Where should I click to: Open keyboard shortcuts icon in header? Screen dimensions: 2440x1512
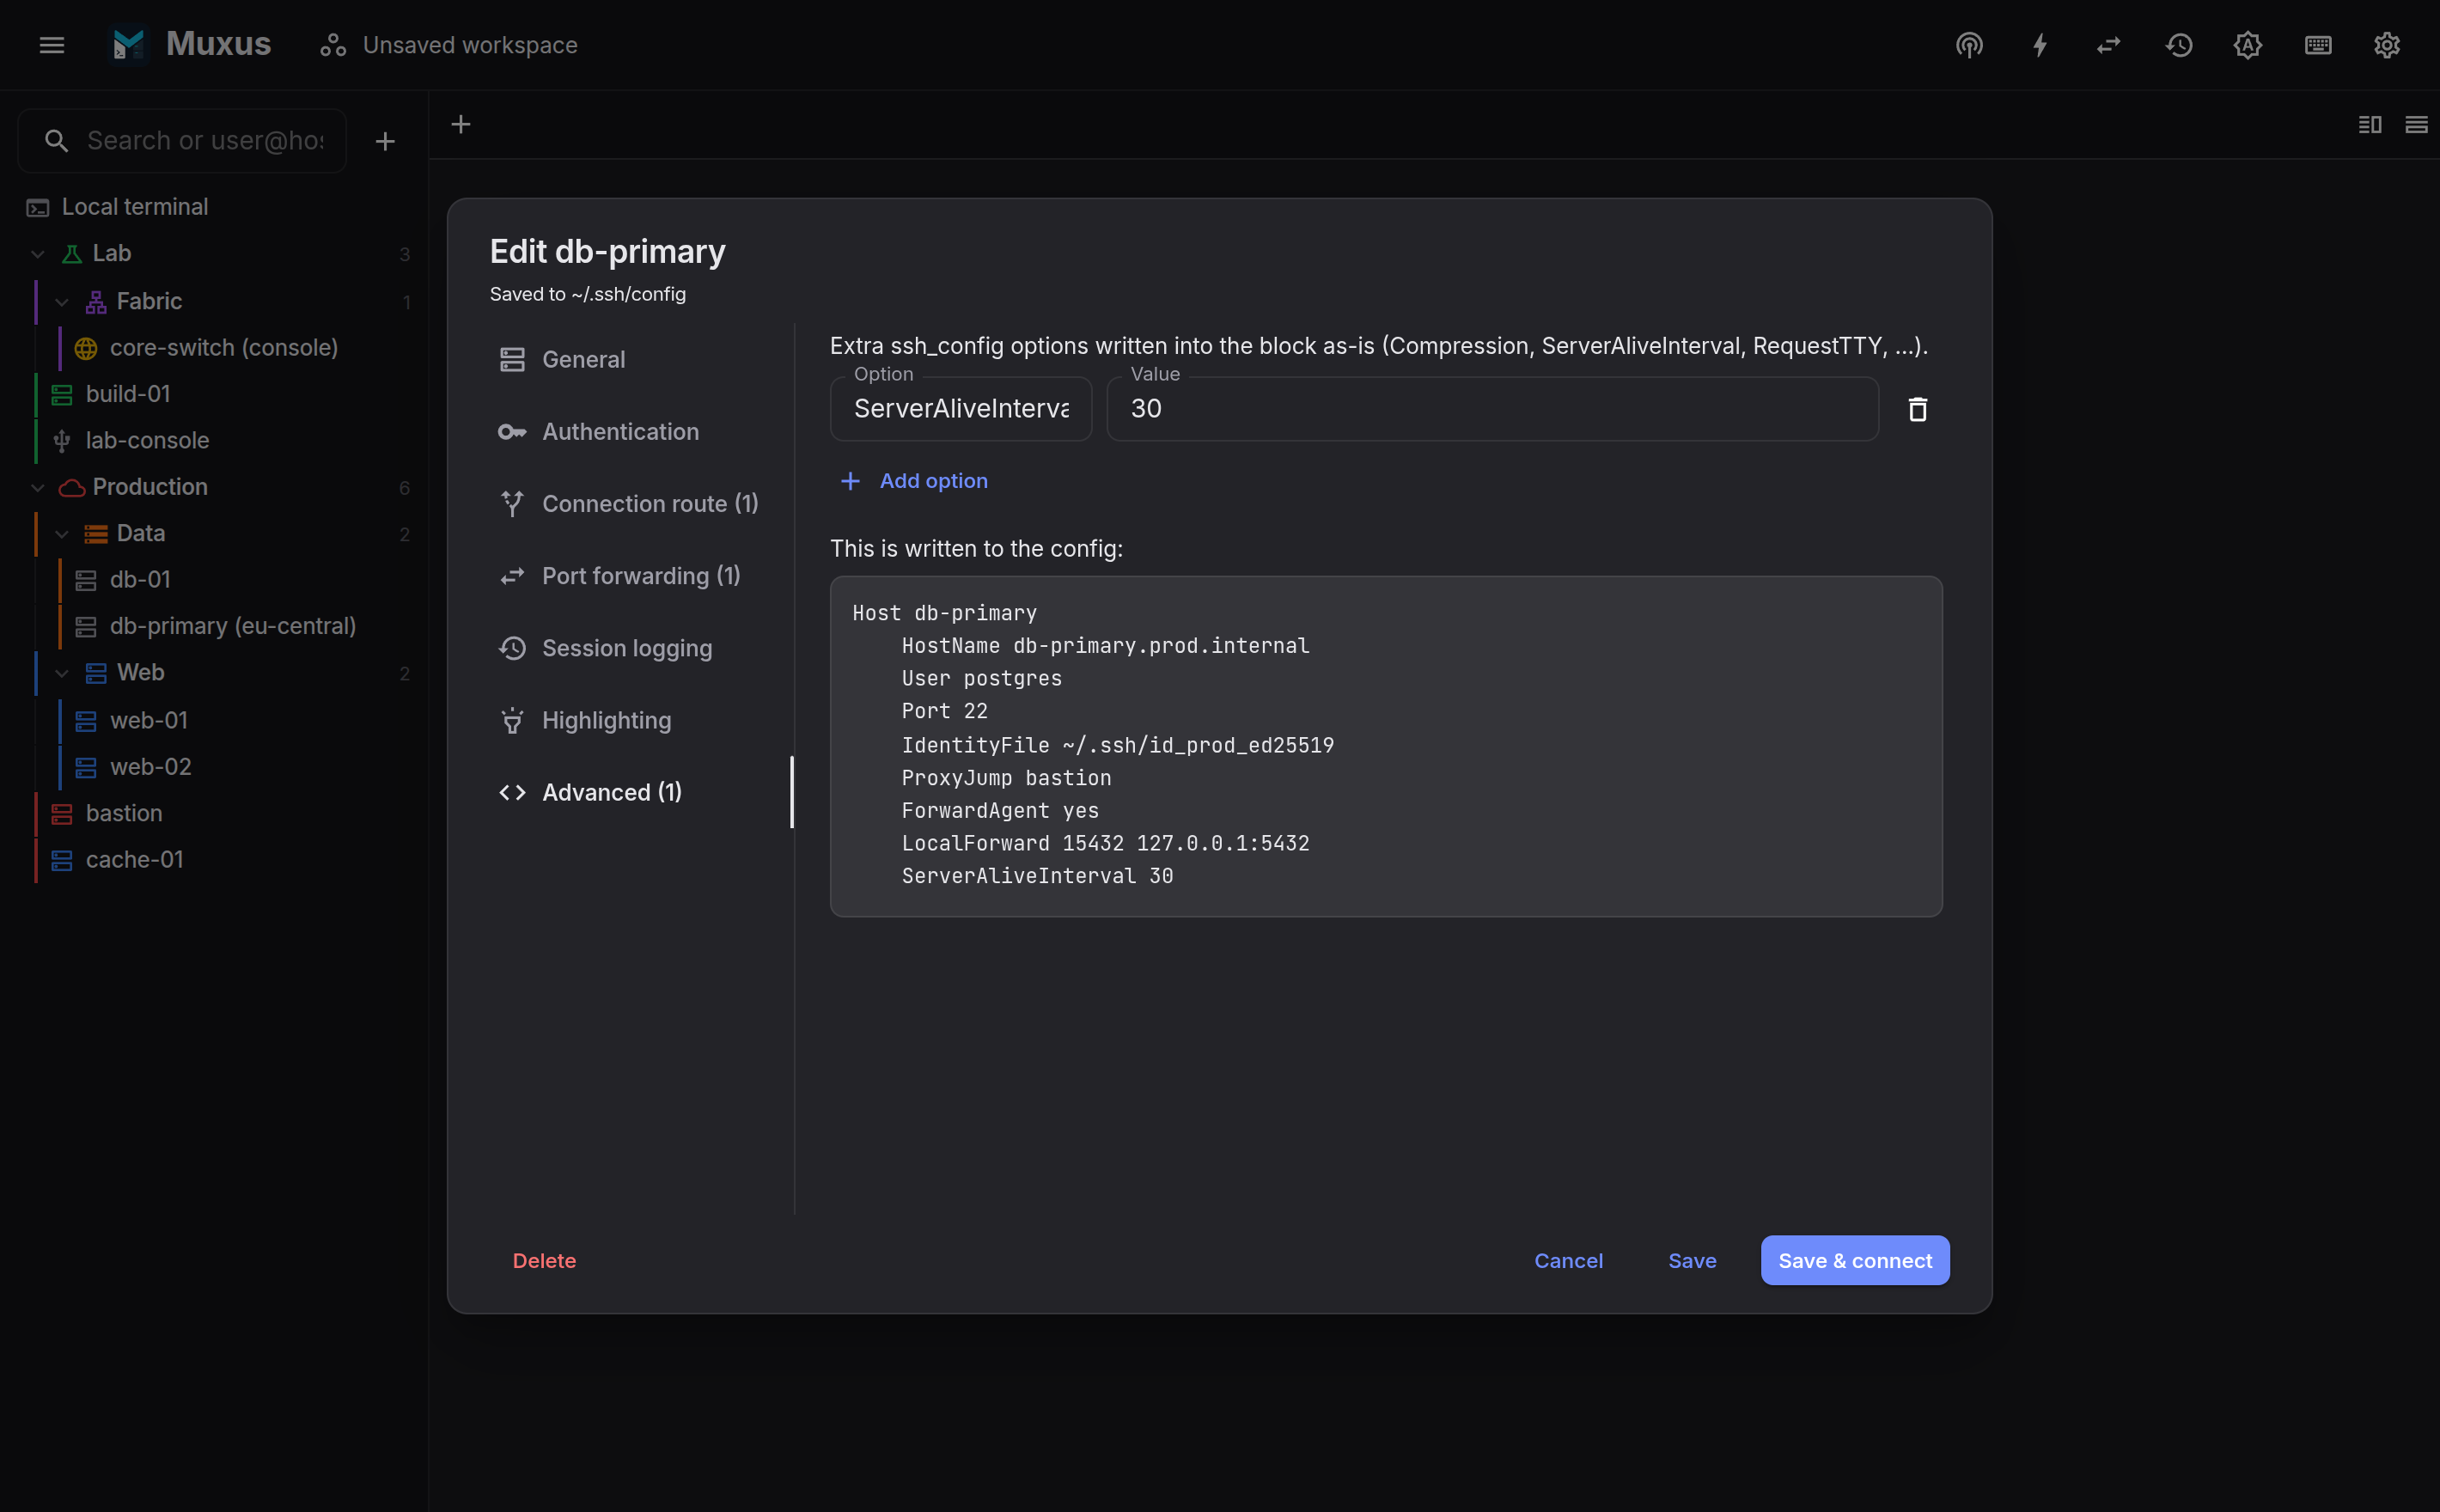2318,45
